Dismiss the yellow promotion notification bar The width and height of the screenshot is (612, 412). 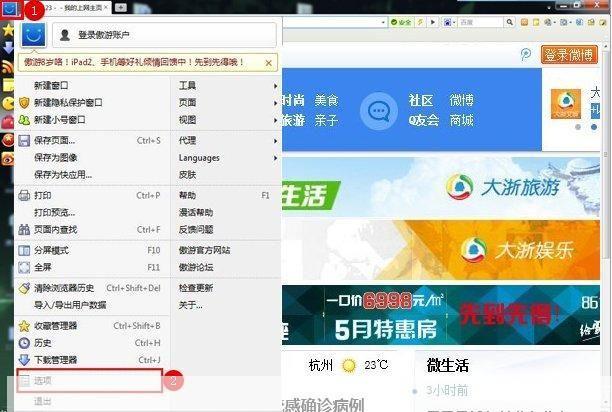(269, 63)
